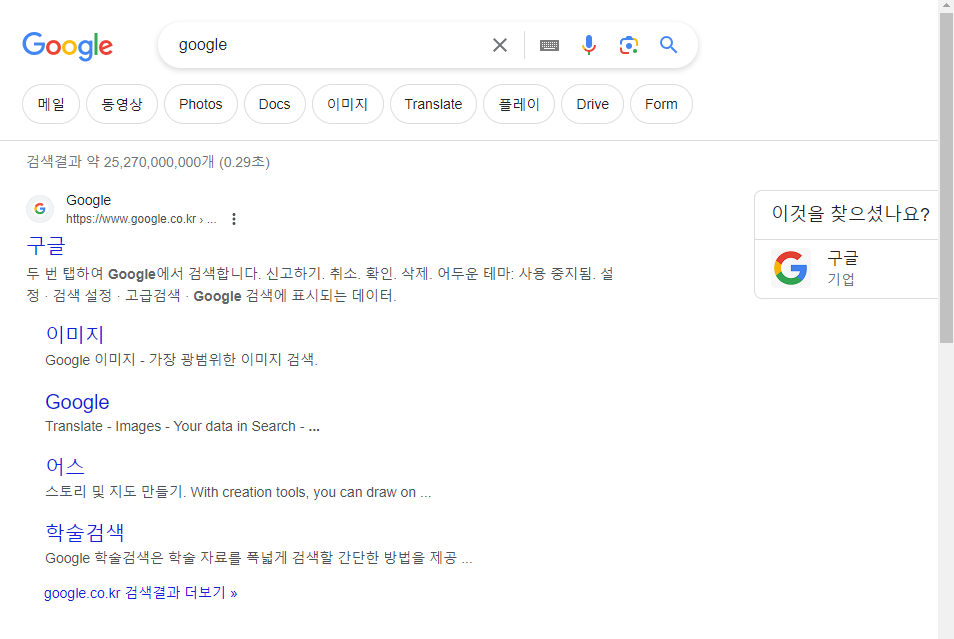954x639 pixels.
Task: Click the https://www.google.co.kr URL breadcrumb
Action: tap(141, 219)
